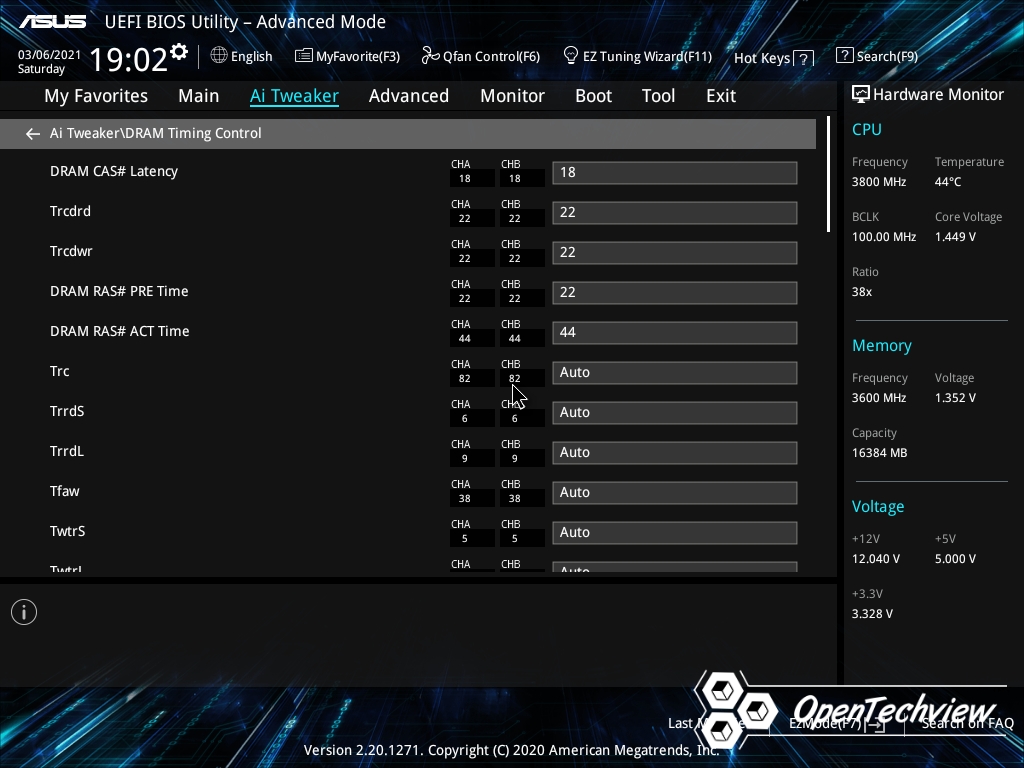Edit the Trcdrd value field
The height and width of the screenshot is (768, 1024).
(x=675, y=212)
